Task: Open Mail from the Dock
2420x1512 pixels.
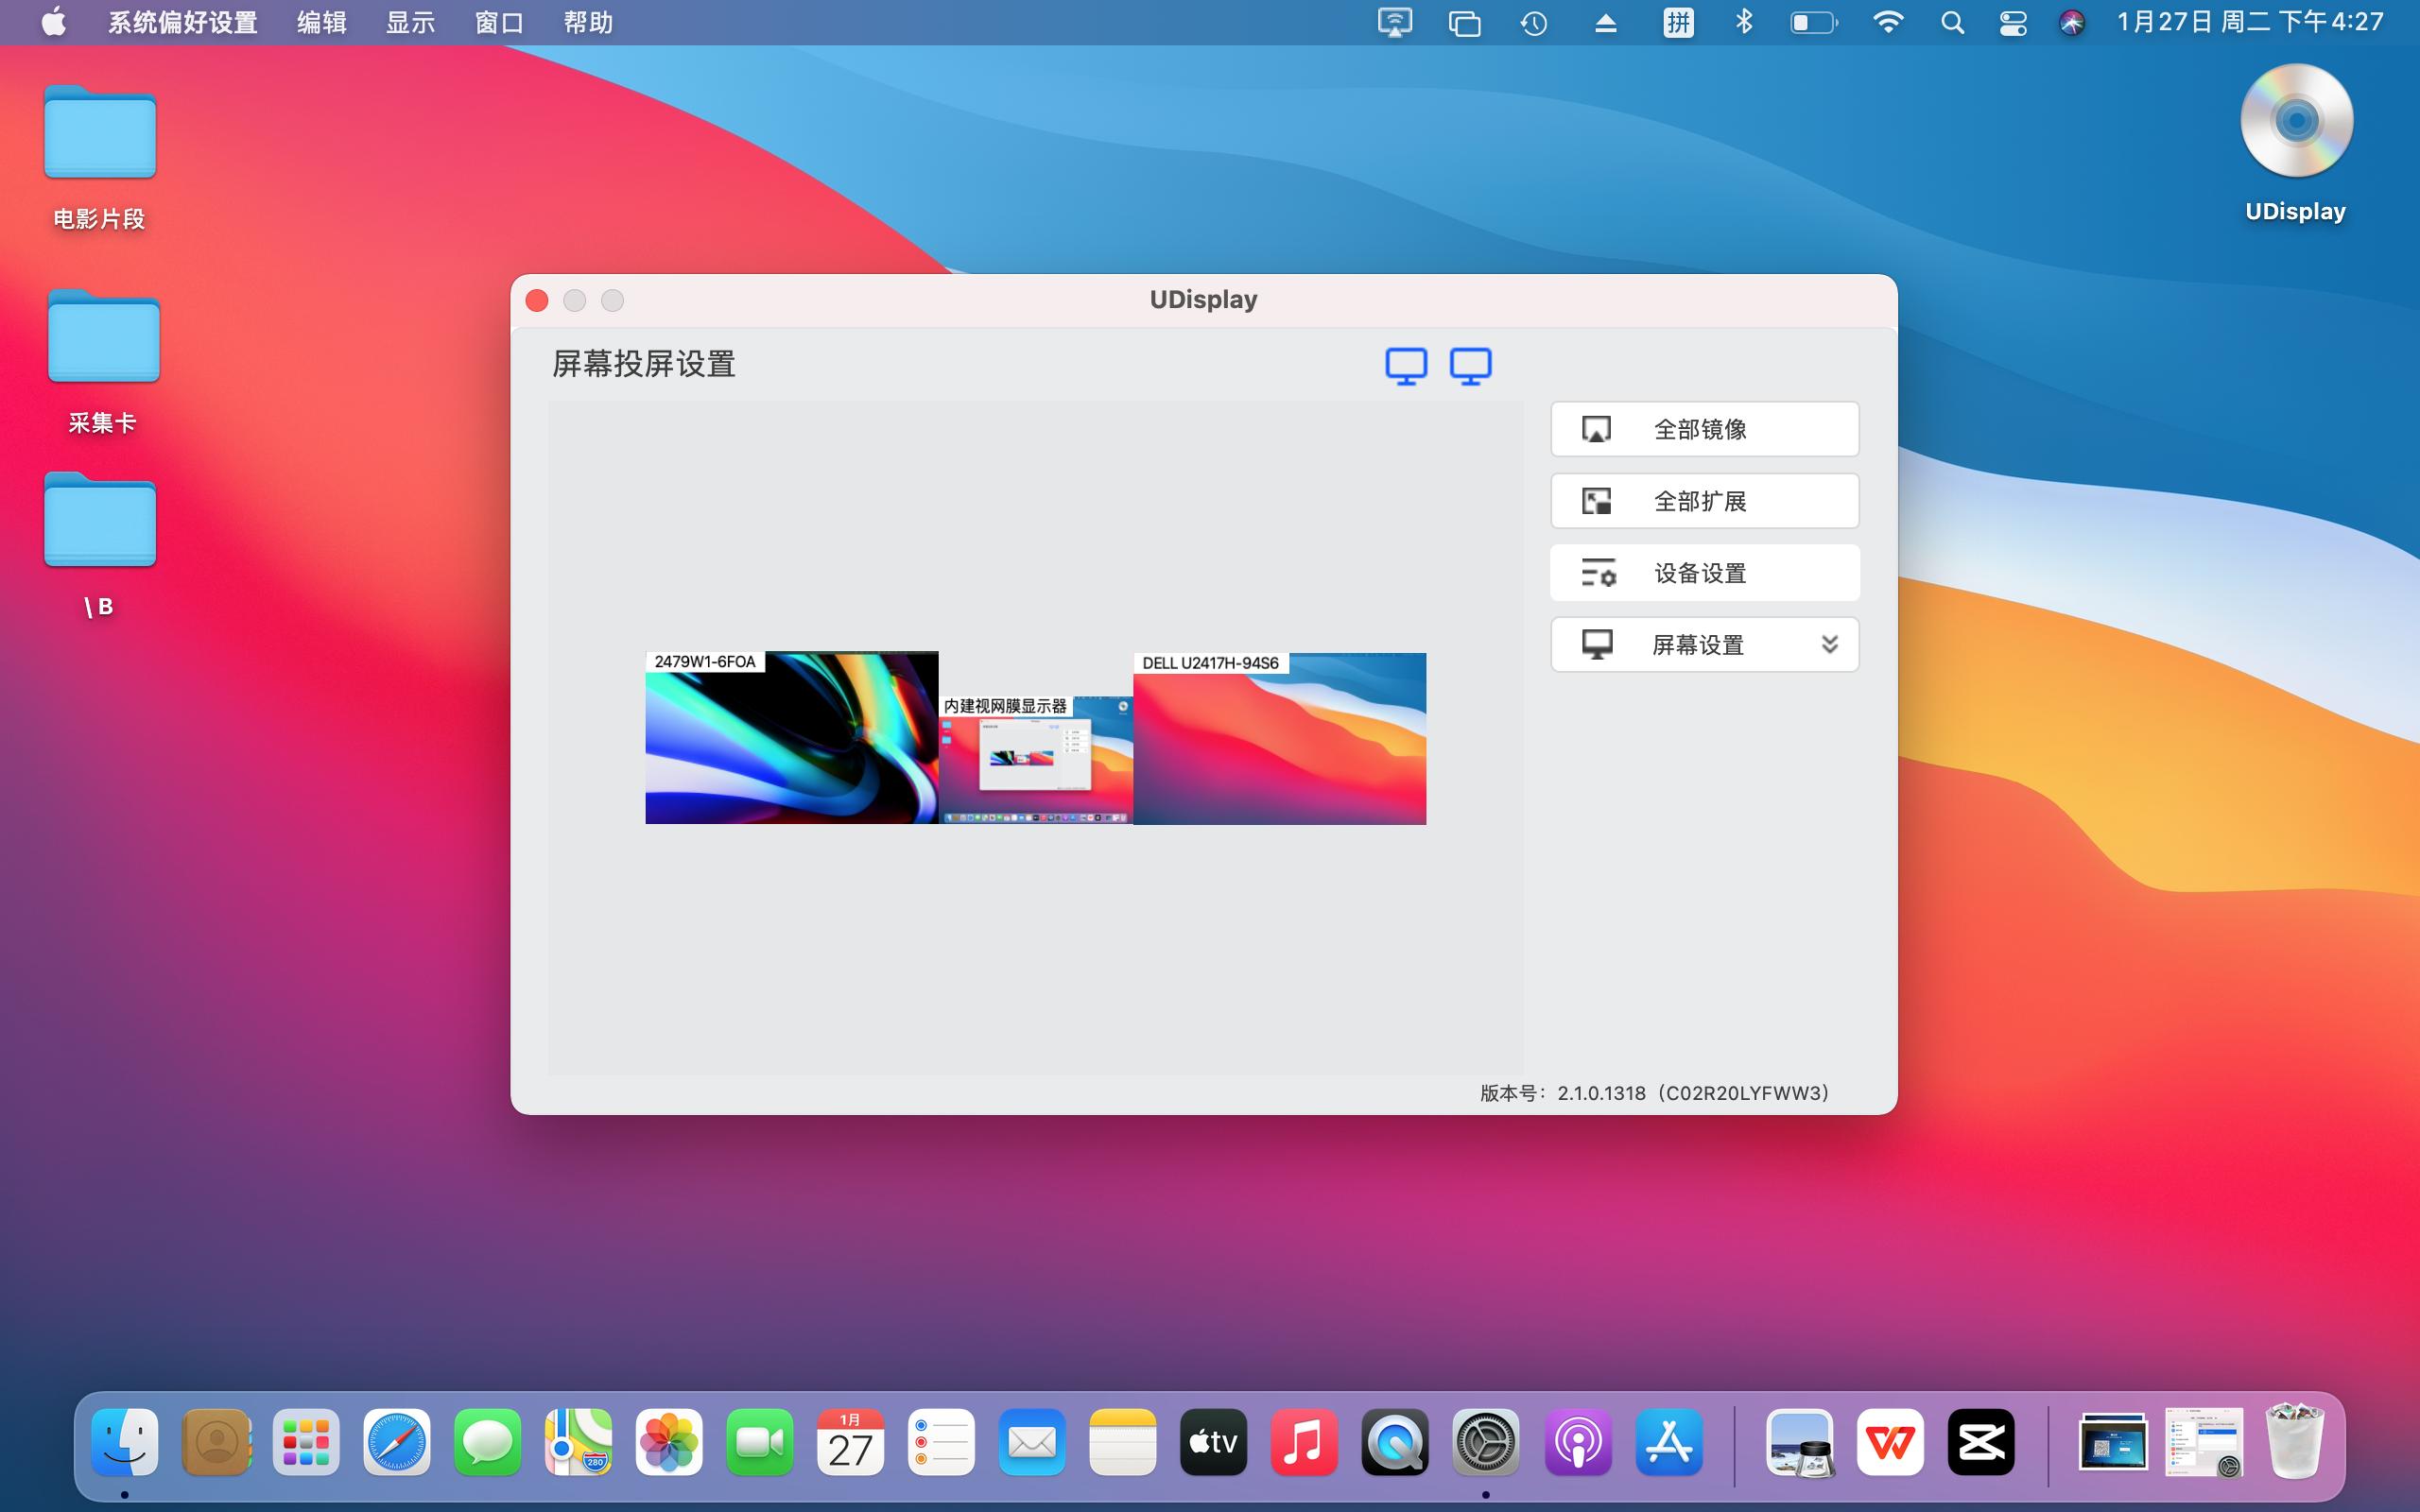Action: [1032, 1442]
